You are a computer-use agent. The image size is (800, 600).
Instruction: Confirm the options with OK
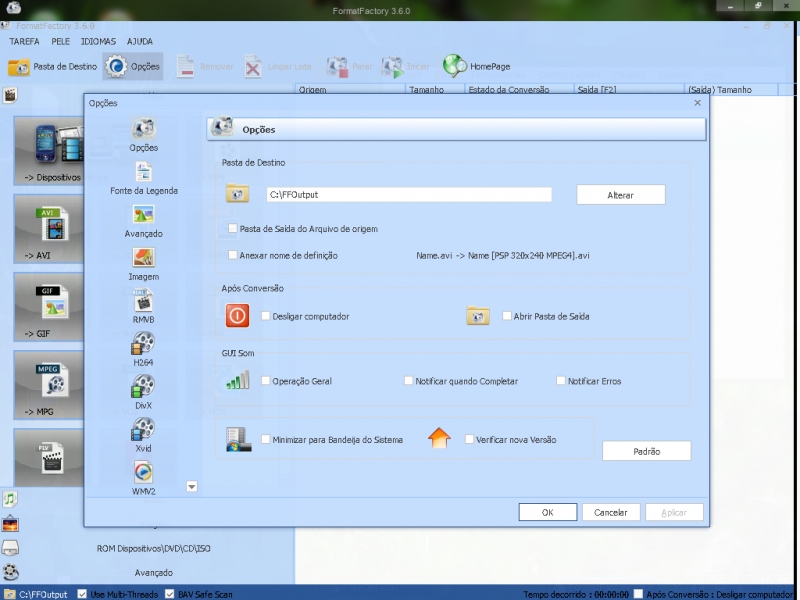[547, 512]
